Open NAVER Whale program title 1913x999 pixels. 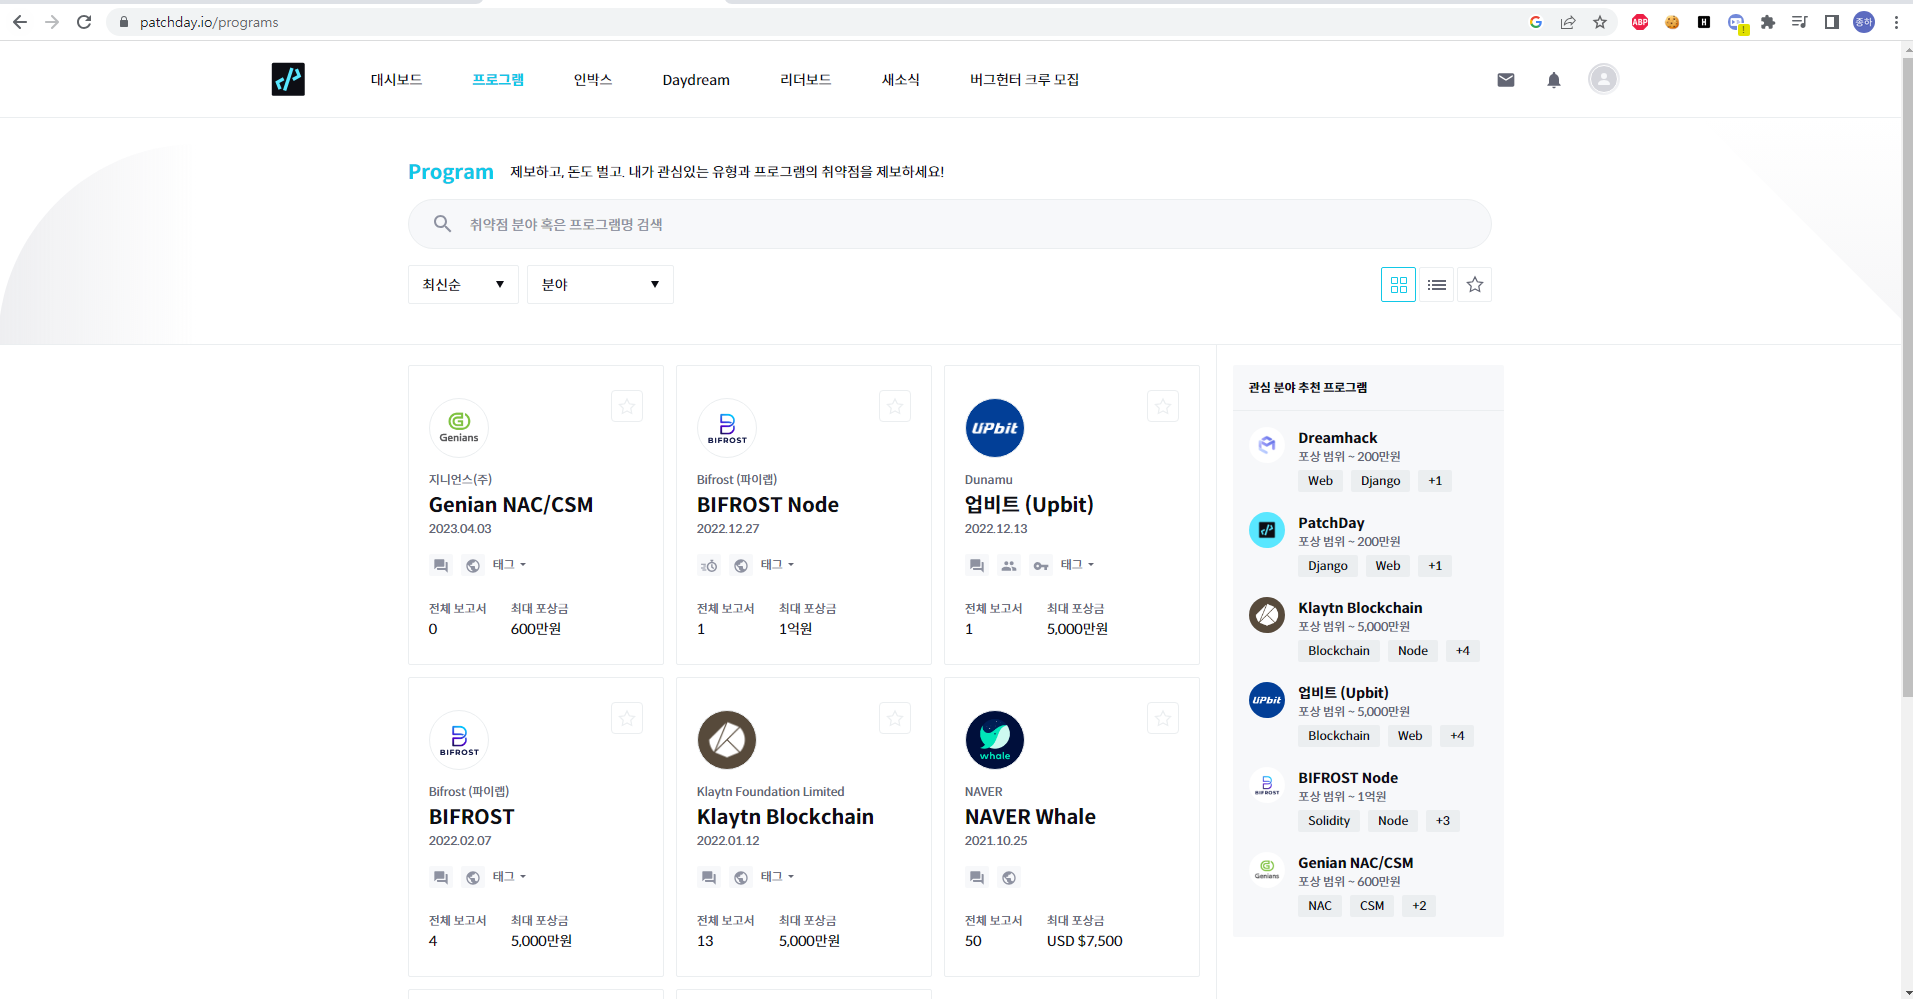[x=1030, y=817]
